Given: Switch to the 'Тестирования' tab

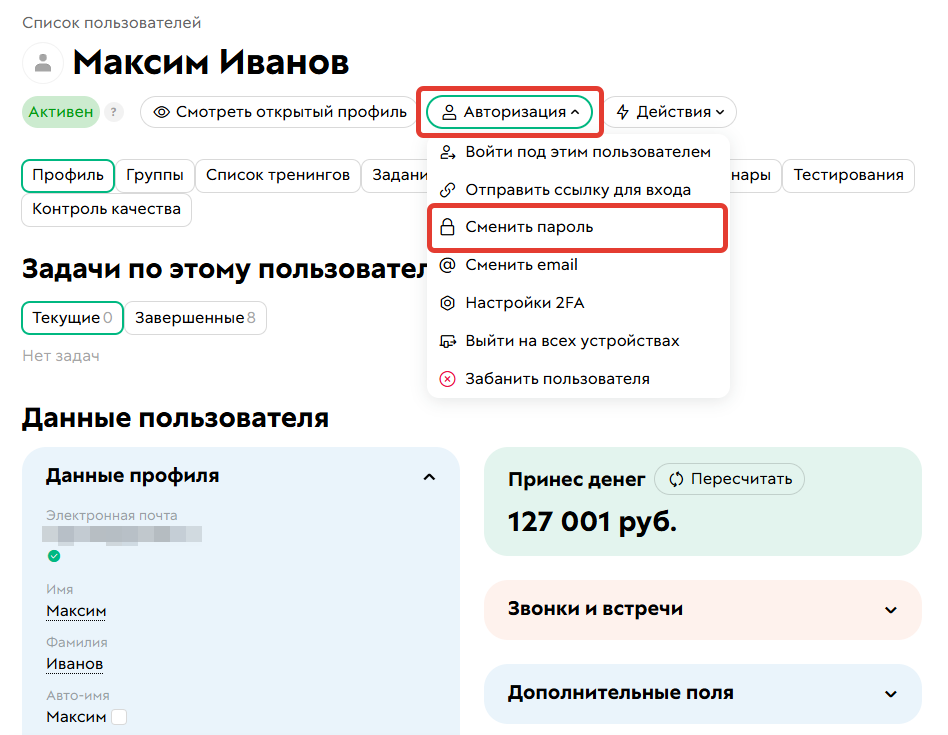Looking at the screenshot, I should pos(848,176).
